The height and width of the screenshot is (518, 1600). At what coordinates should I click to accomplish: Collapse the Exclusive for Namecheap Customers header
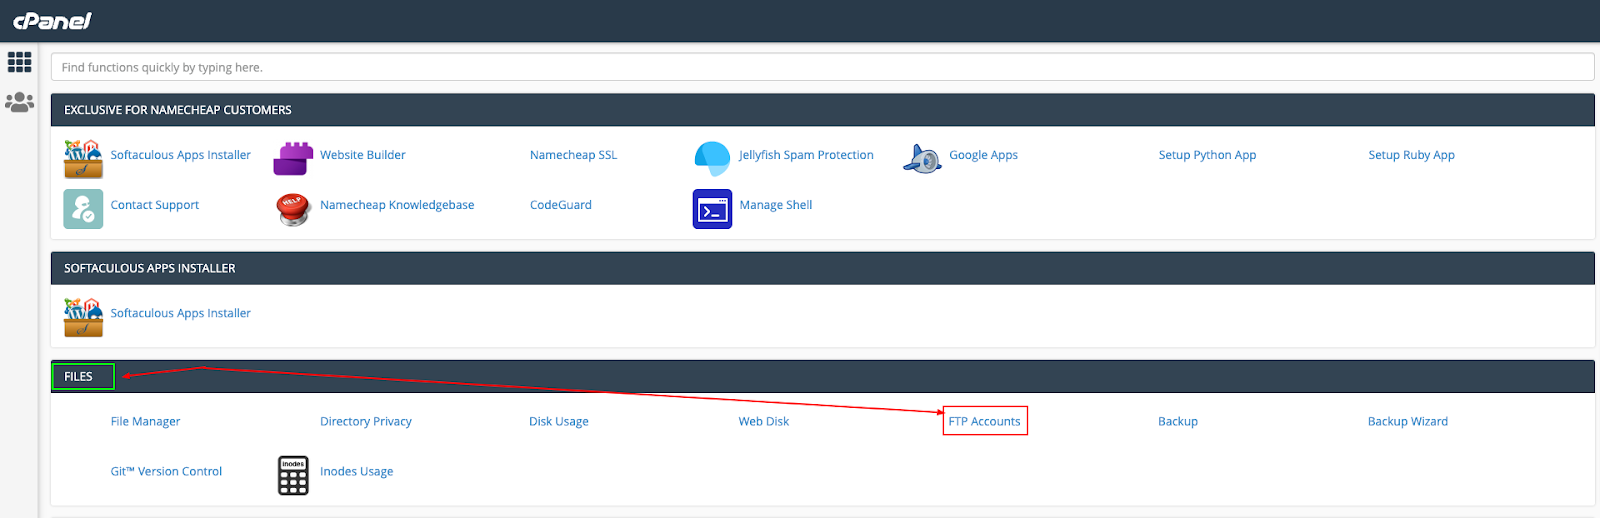(x=822, y=110)
